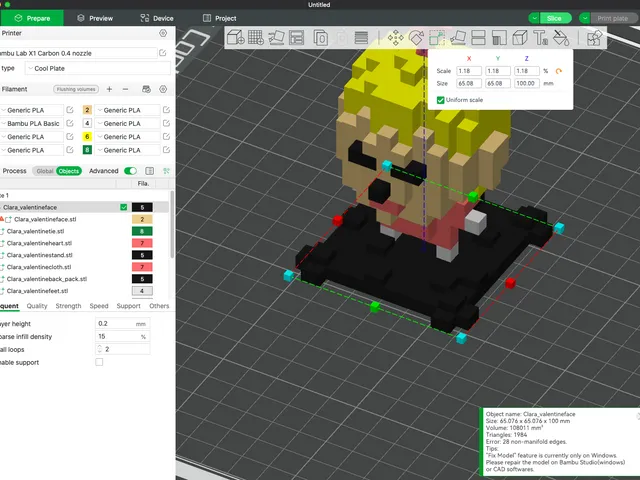640x480 pixels.
Task: Click the Scale X input field
Action: pyautogui.click(x=469, y=71)
